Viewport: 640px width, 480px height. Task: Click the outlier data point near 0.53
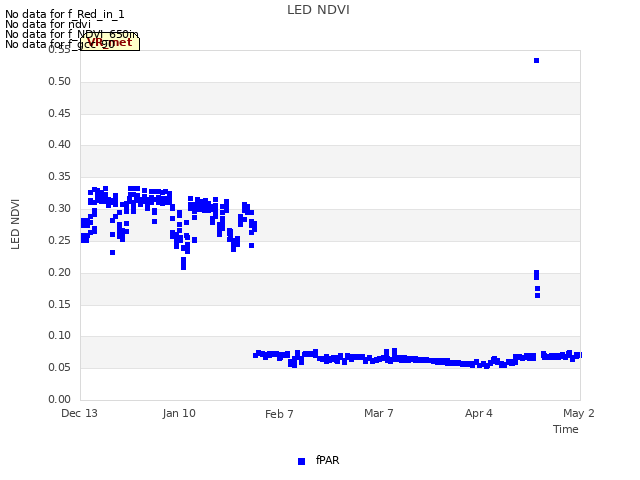click(x=536, y=60)
